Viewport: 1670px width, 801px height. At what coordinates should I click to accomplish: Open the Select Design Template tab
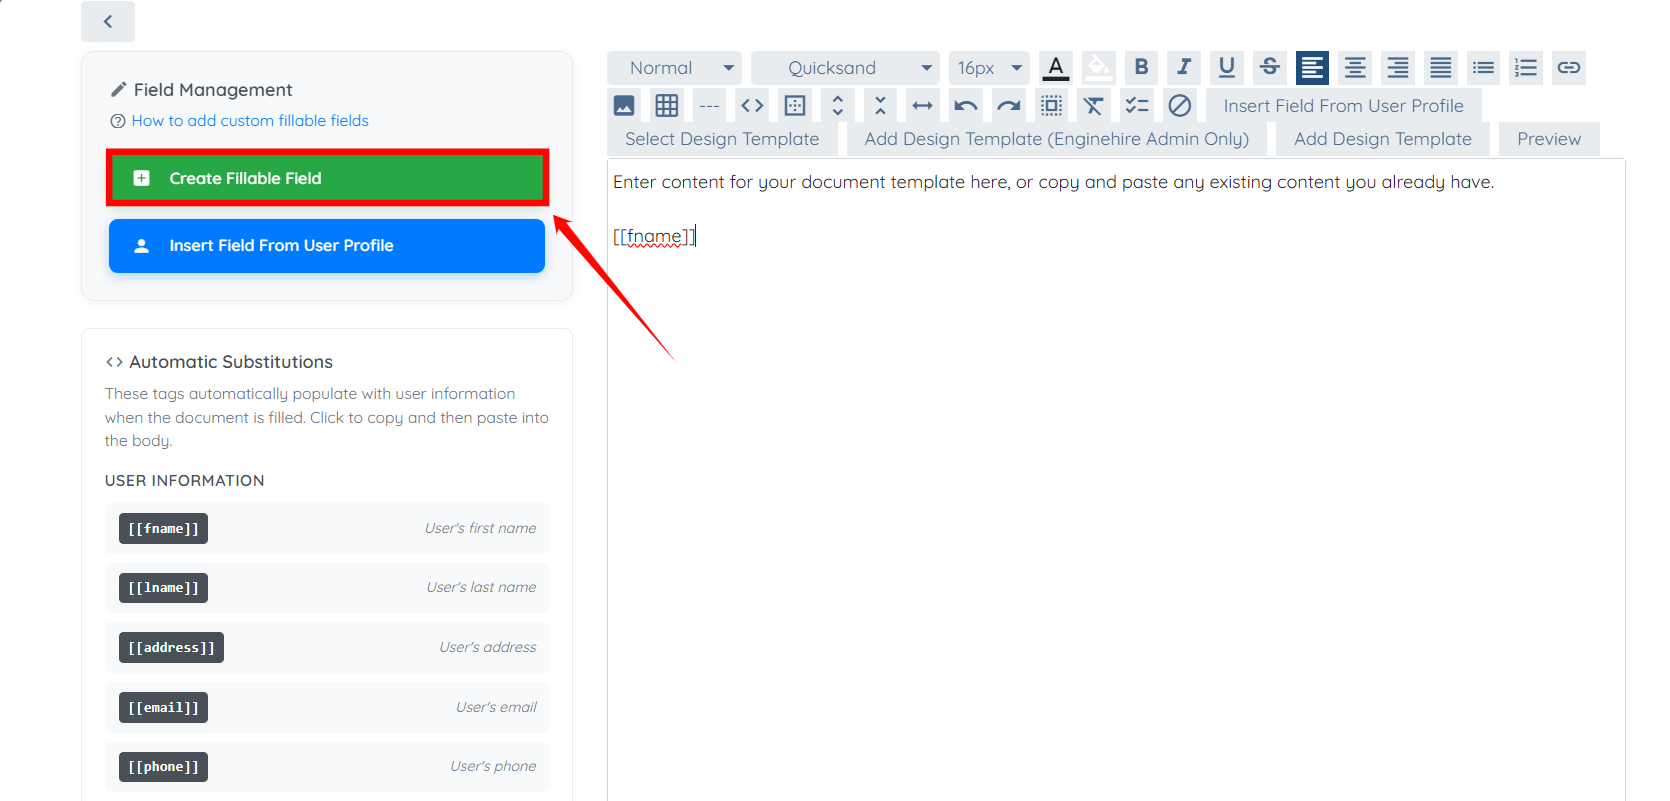(x=722, y=139)
